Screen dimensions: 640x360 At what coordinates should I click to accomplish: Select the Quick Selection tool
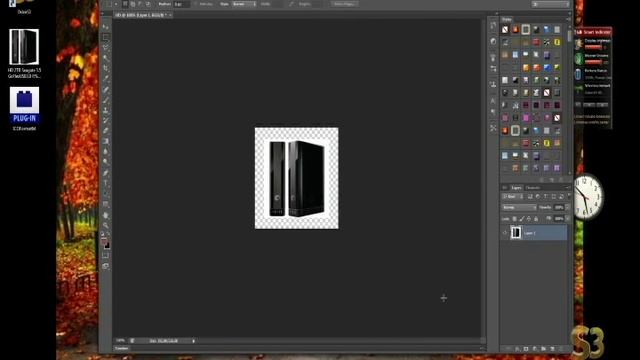pos(106,58)
